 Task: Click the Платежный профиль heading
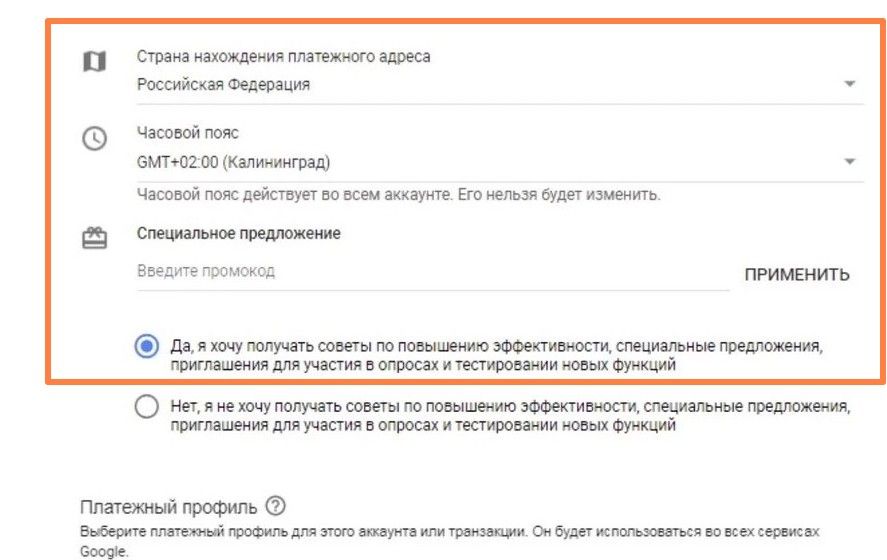point(169,507)
